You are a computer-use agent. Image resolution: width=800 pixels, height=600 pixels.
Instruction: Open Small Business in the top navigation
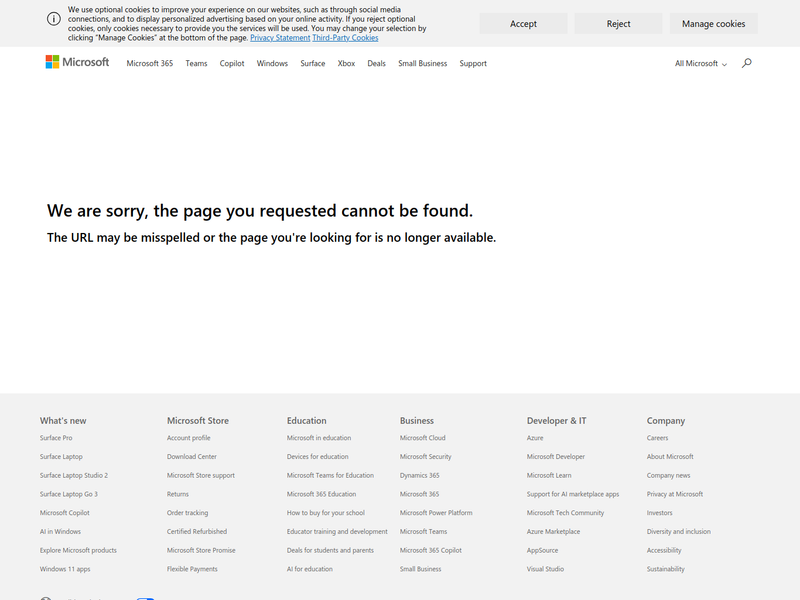[422, 63]
